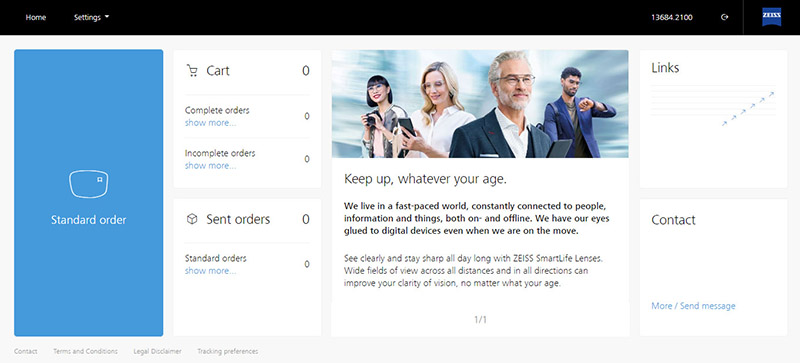
Task: Open the Legal Disclaimer footer link
Action: pyautogui.click(x=157, y=351)
